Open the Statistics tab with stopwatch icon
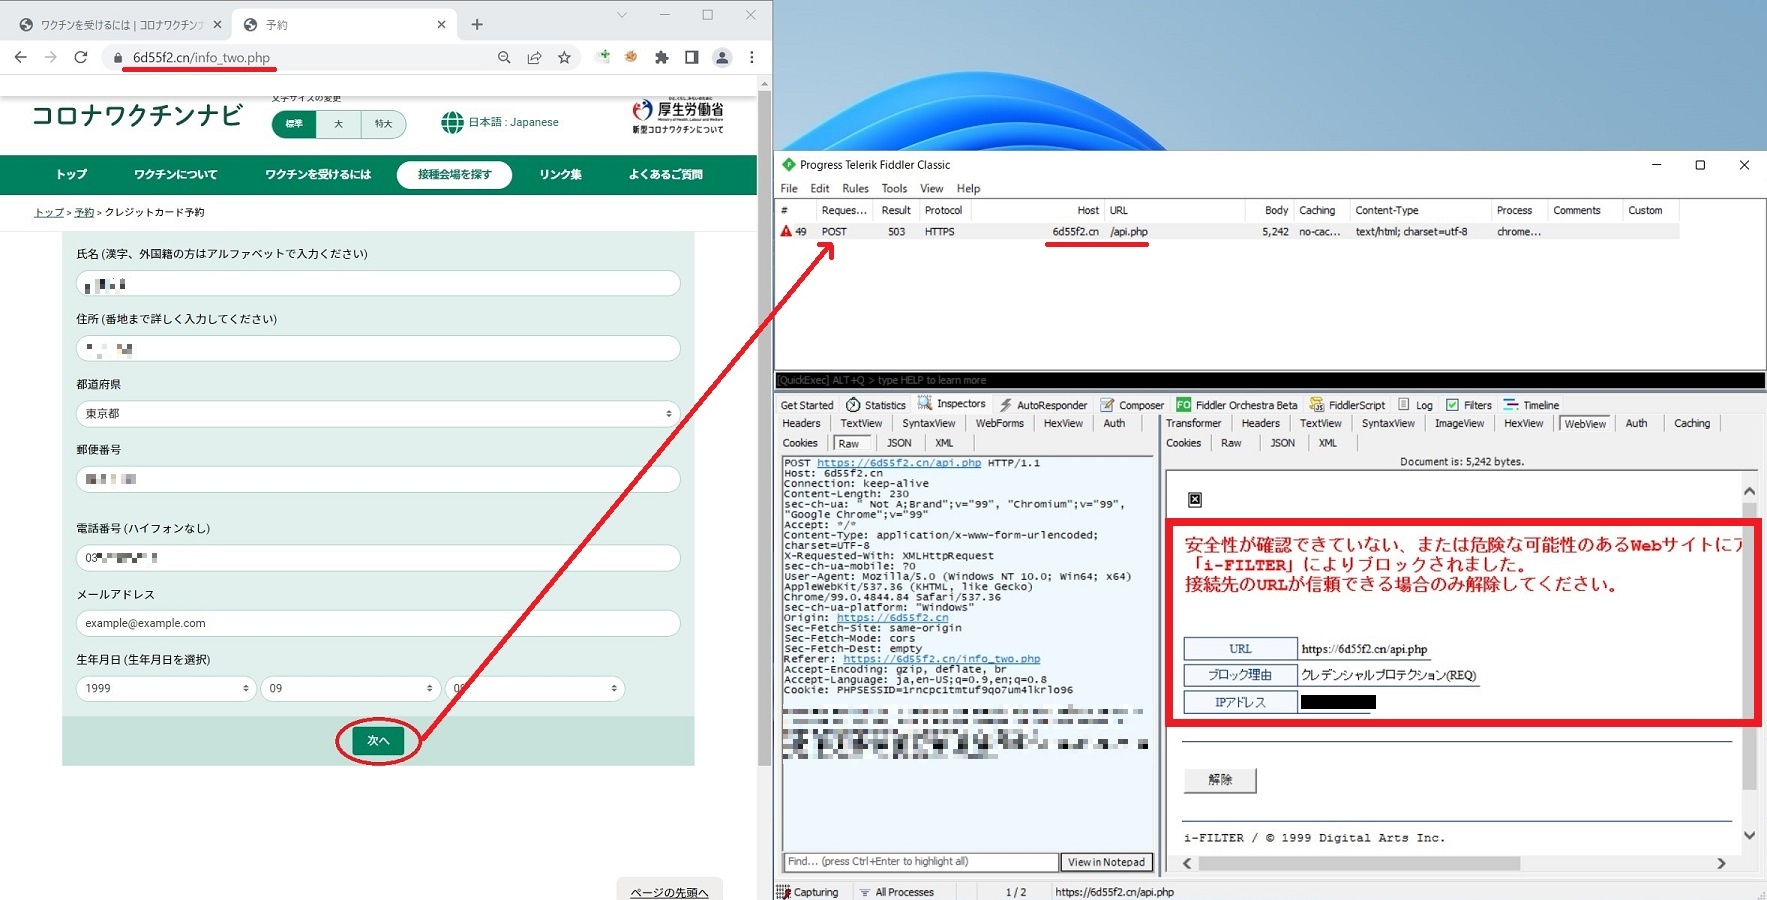Screen dimensions: 1767x900 pos(876,405)
